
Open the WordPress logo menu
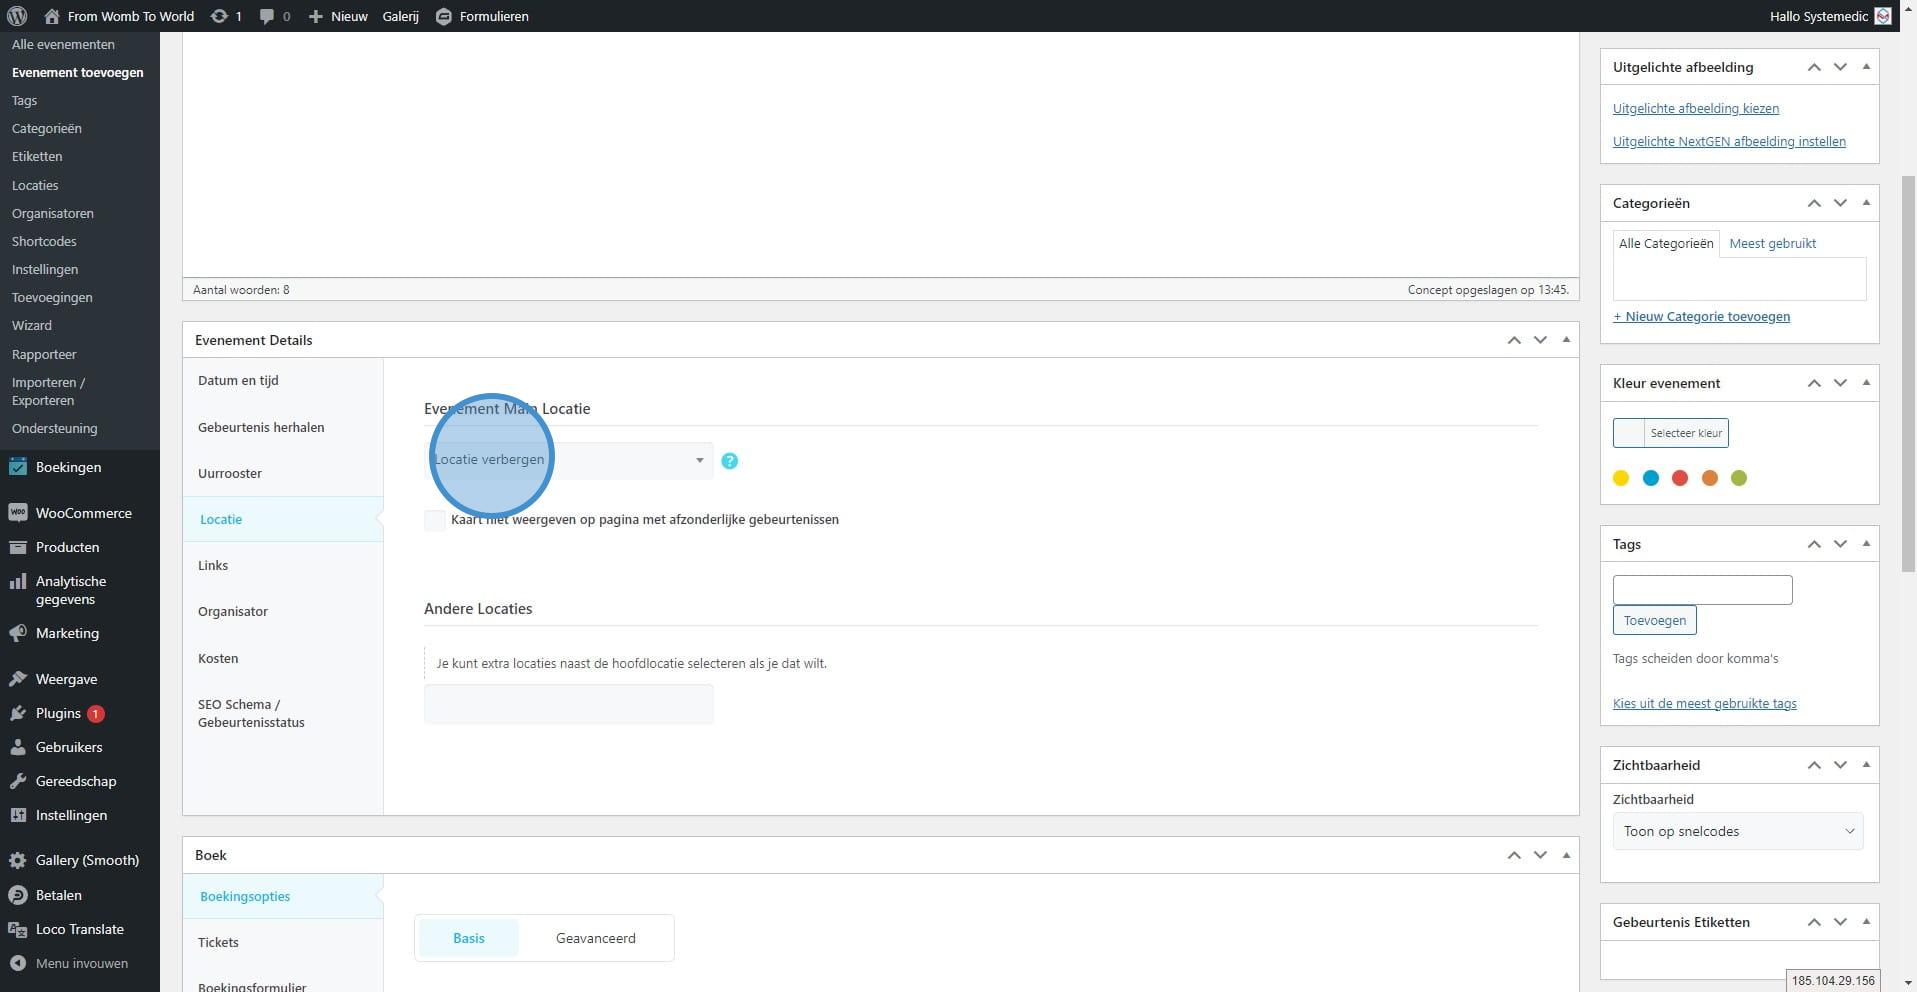17,16
